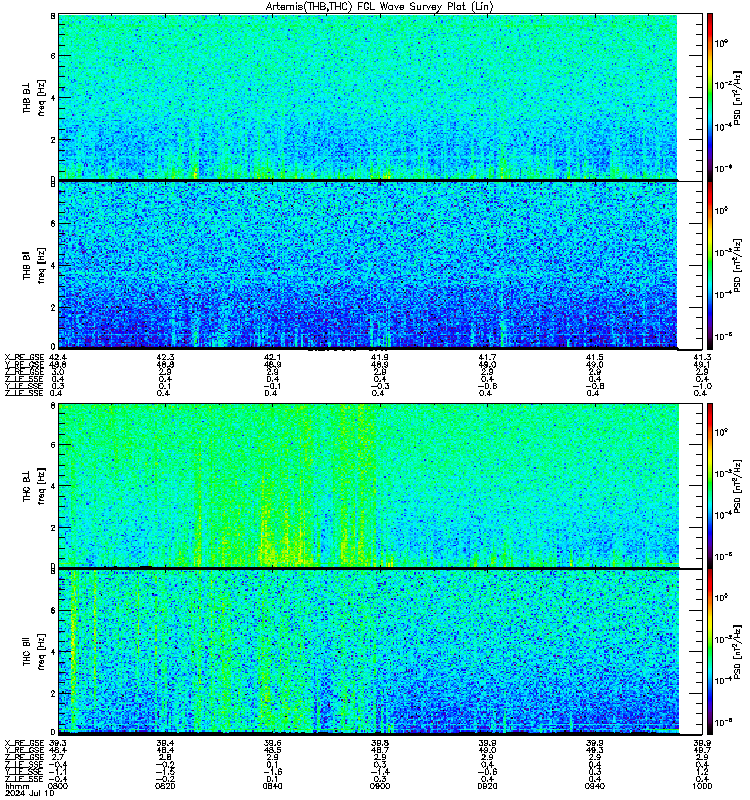This screenshot has height=800, width=750.
Task: Click the 0800 time tick label
Action: coord(58,786)
